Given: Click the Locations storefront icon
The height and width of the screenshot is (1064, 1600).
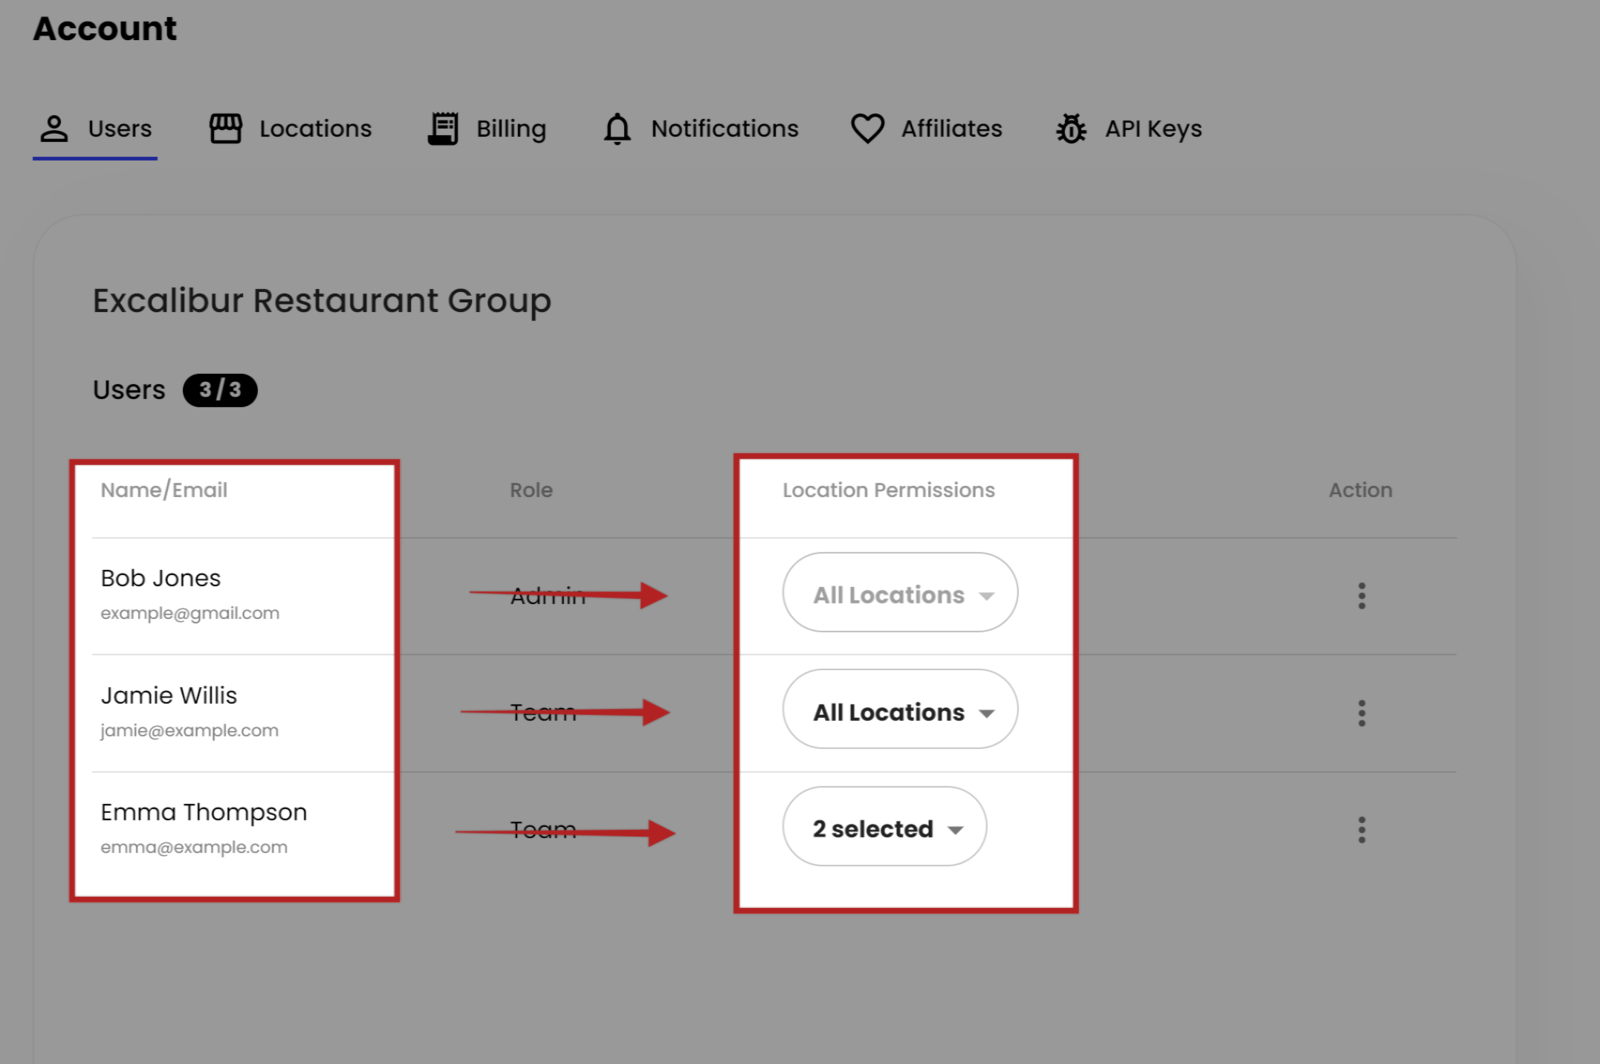Looking at the screenshot, I should 225,129.
